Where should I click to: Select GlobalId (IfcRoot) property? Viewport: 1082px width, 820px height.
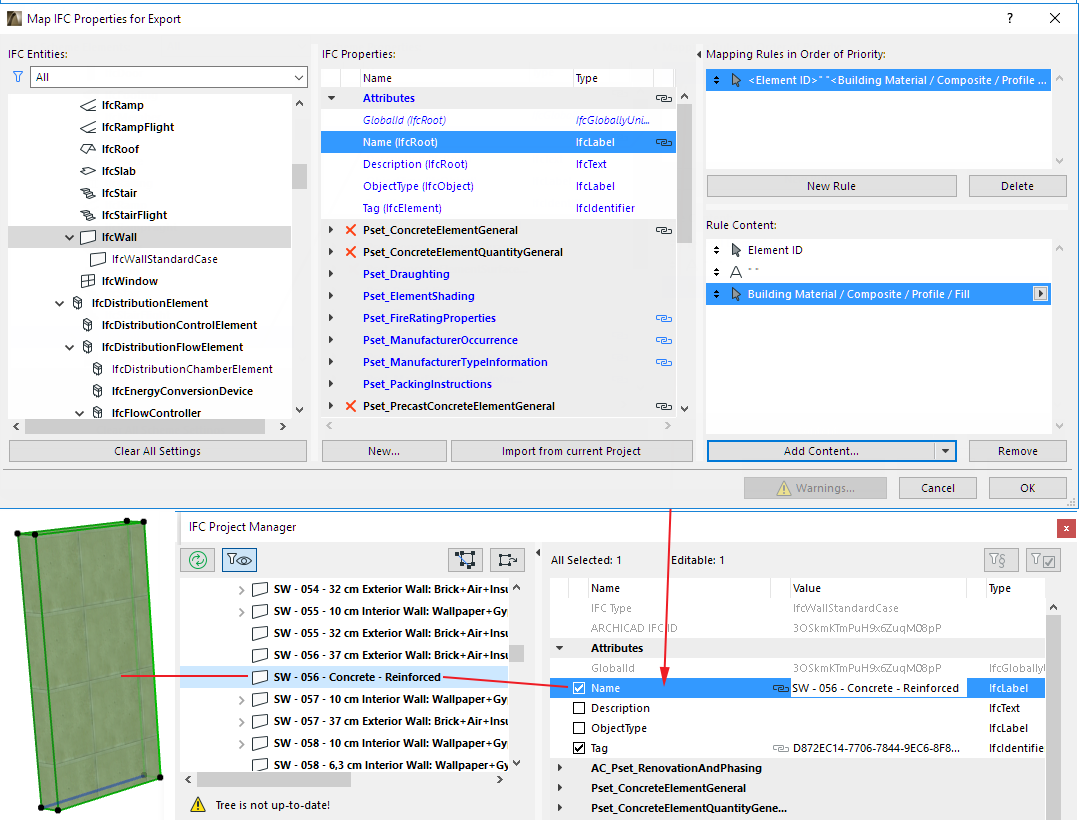click(x=404, y=120)
